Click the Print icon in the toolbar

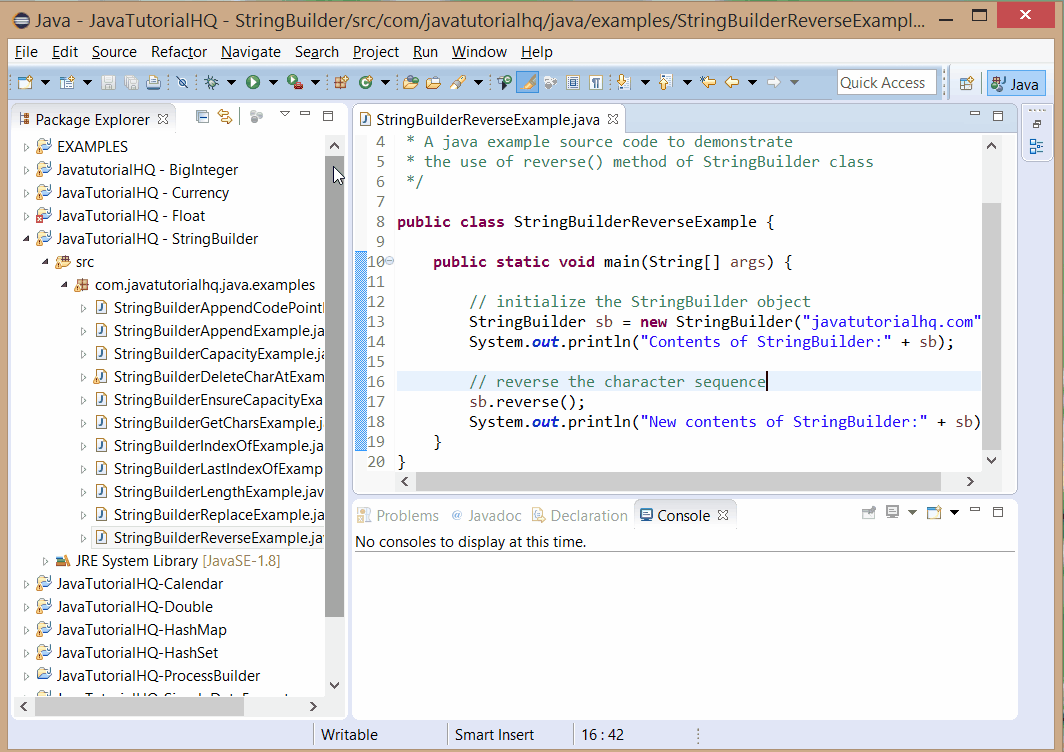tap(155, 82)
